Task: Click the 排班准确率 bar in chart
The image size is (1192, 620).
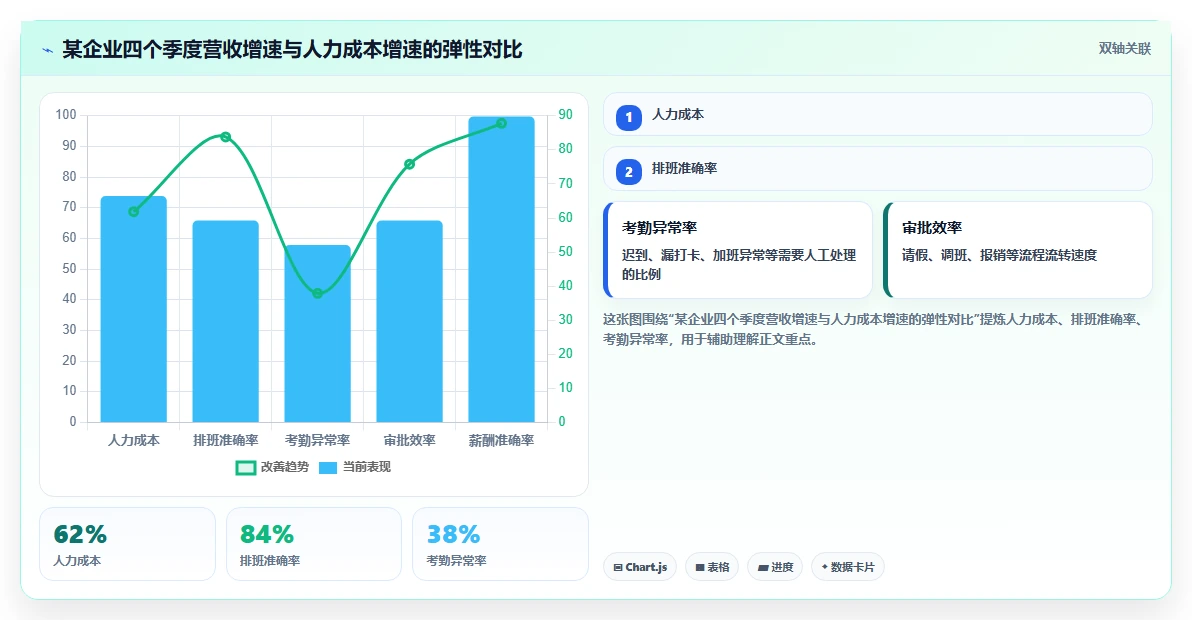Action: click(x=226, y=321)
